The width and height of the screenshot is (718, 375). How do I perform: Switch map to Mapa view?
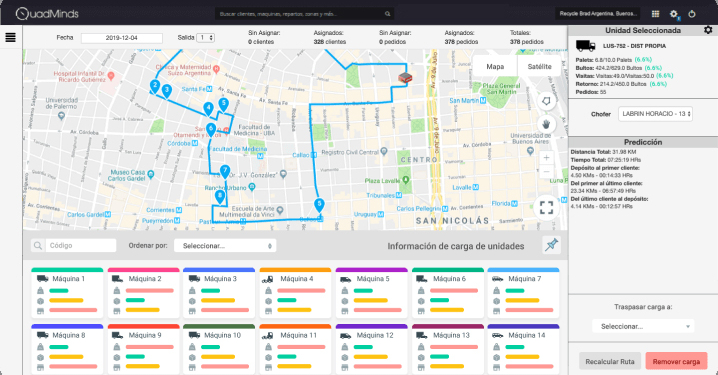tap(495, 66)
